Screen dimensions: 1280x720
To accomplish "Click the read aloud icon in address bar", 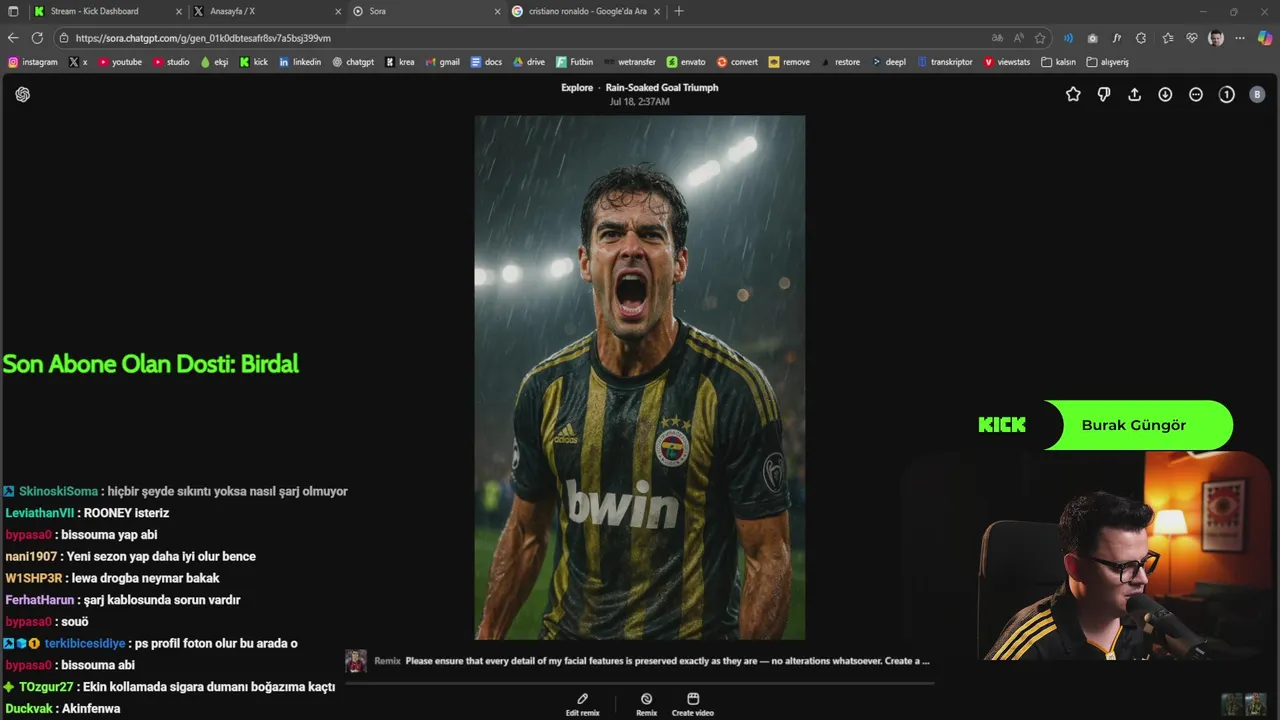I will click(x=1018, y=38).
